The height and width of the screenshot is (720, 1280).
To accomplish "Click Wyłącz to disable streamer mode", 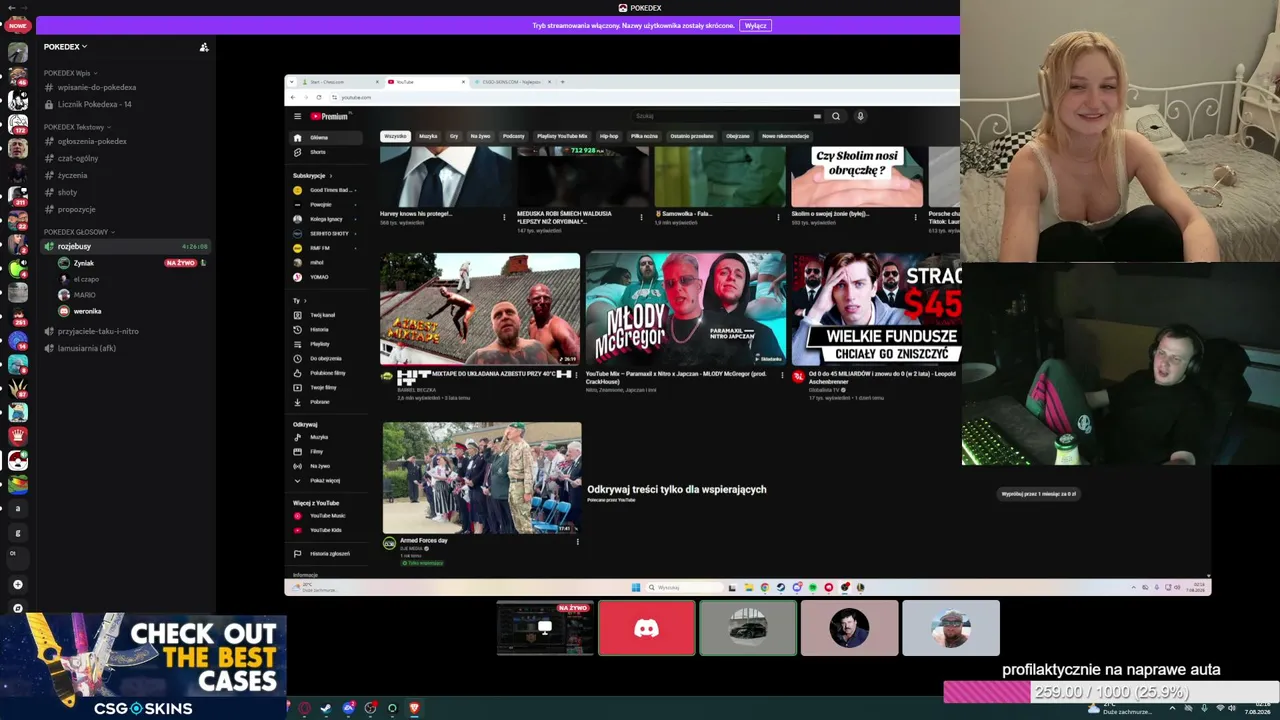I will coord(755,25).
